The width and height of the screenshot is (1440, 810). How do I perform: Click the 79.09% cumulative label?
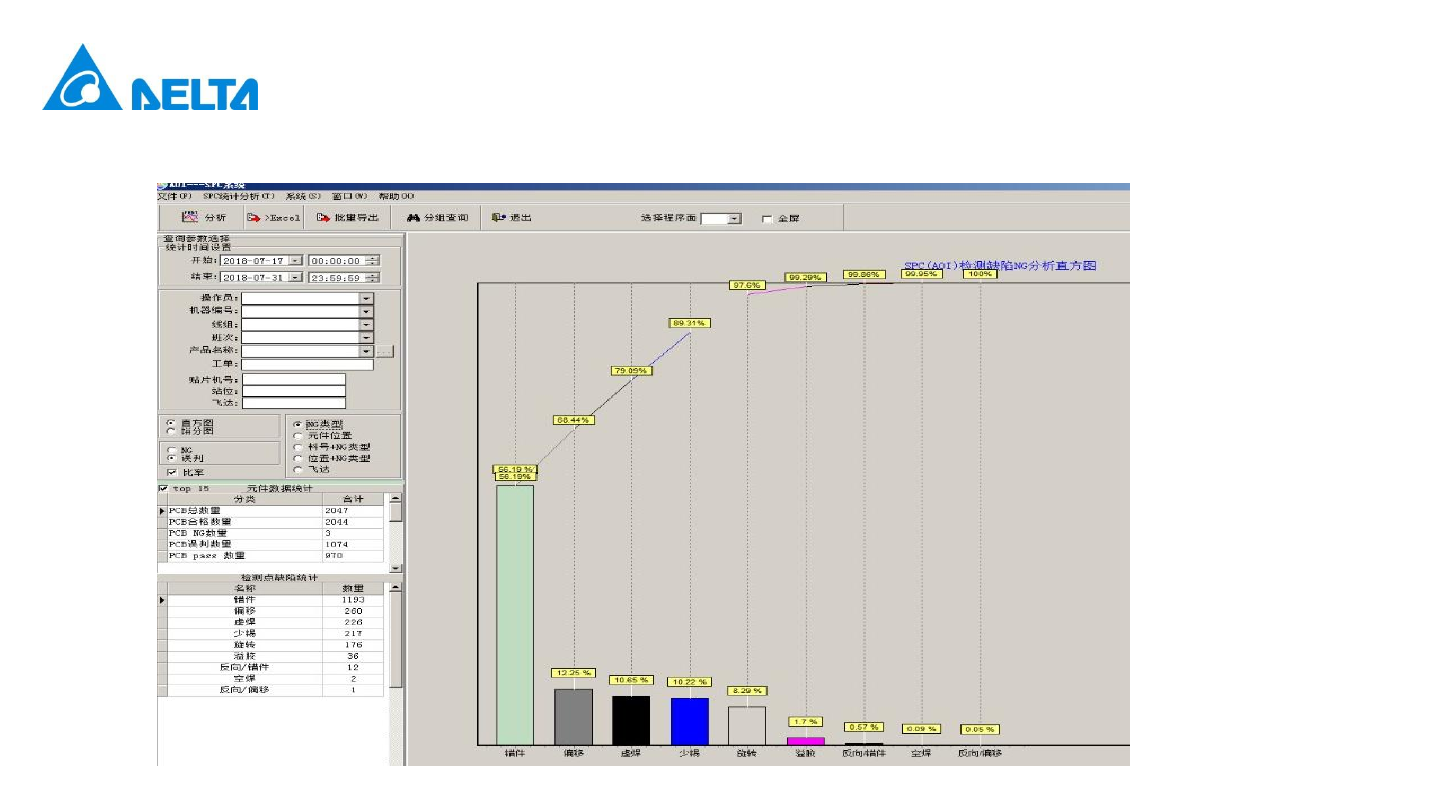coord(632,371)
